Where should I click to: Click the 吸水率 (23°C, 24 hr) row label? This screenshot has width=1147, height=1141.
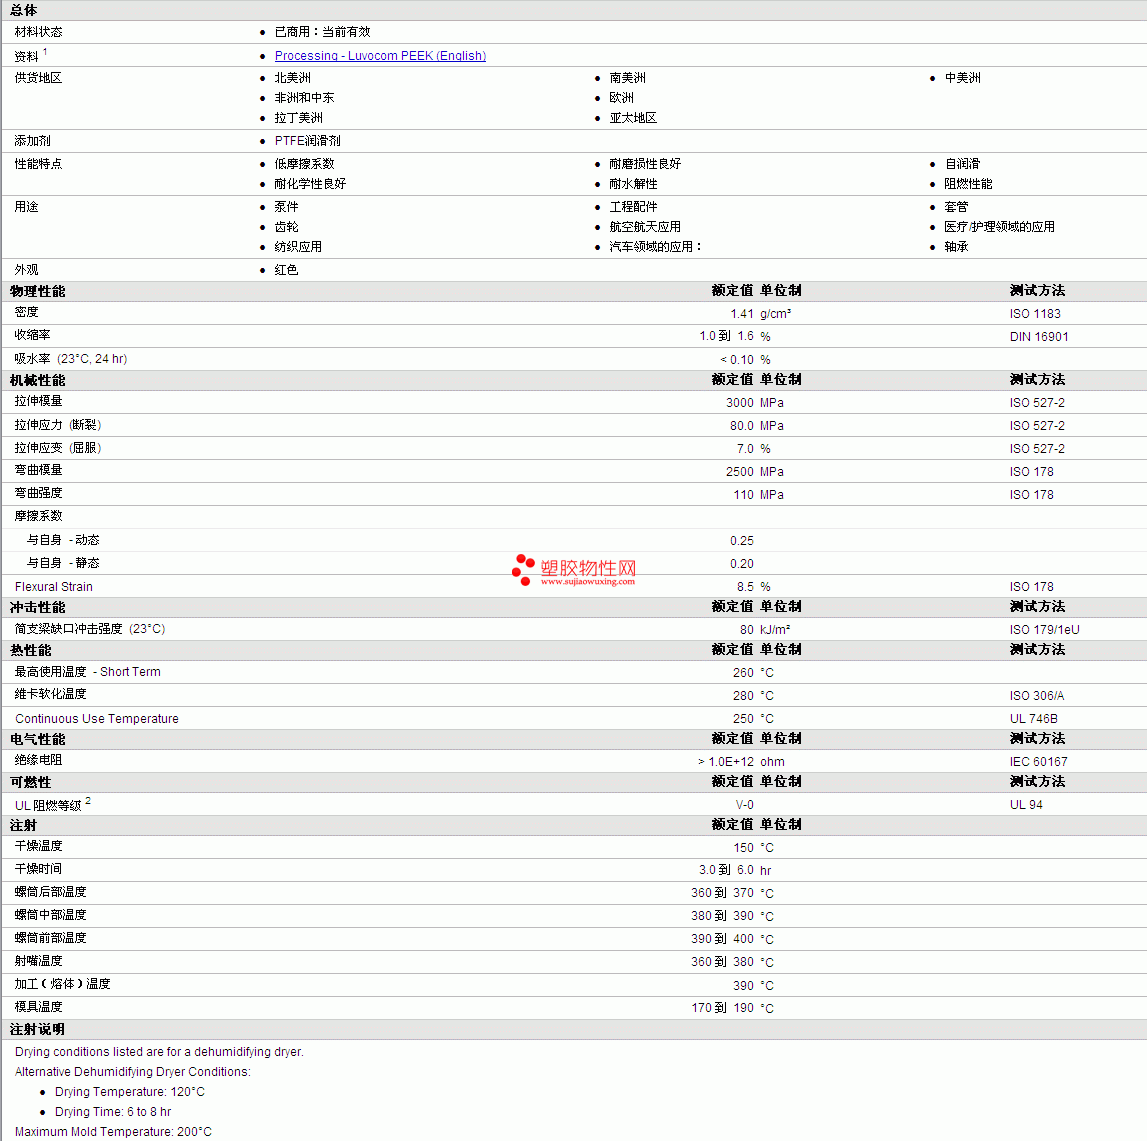(71, 359)
